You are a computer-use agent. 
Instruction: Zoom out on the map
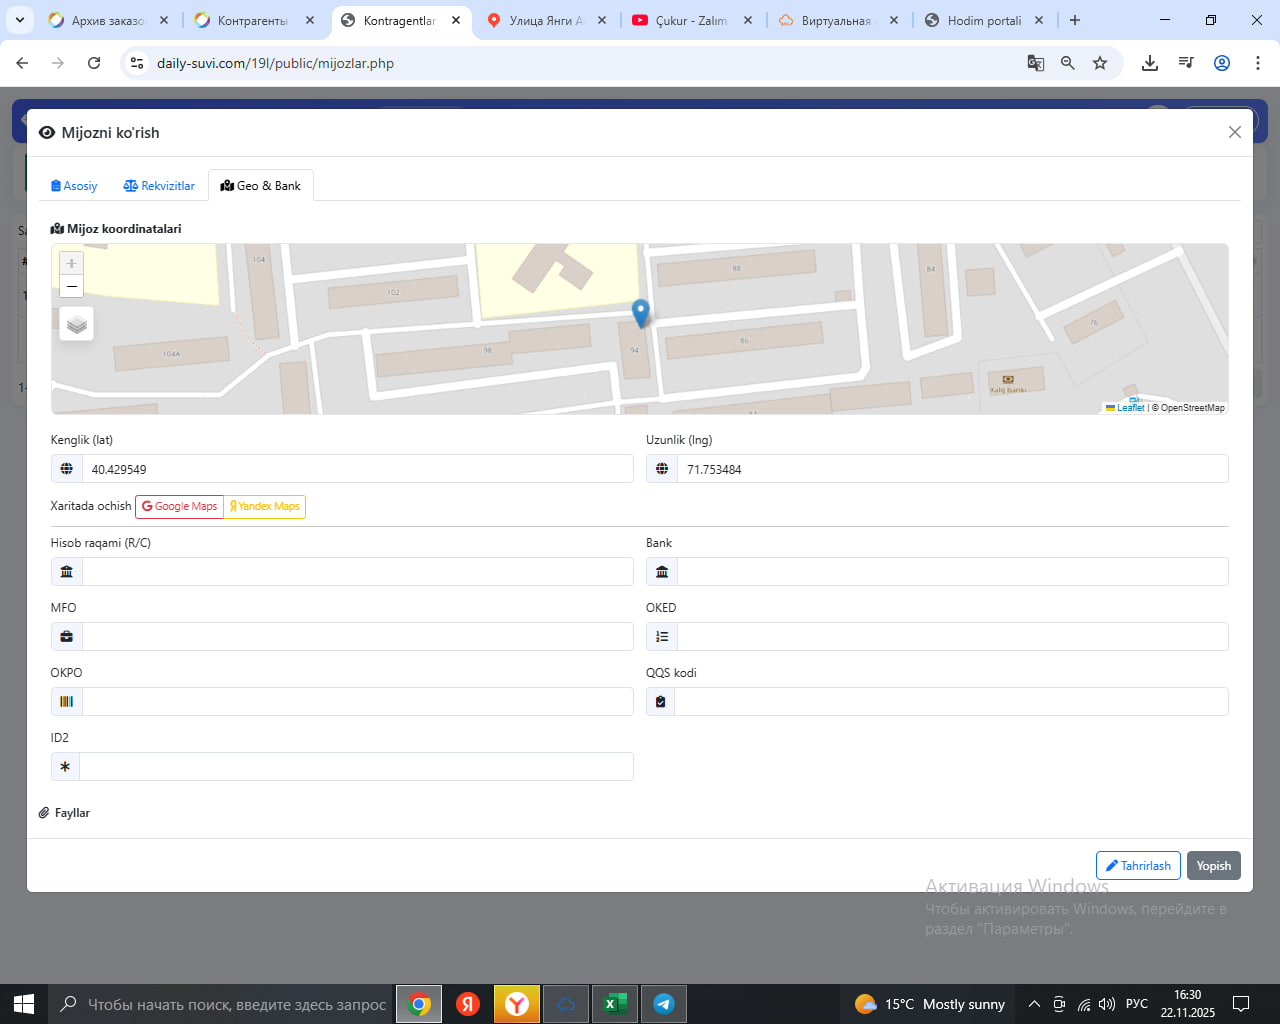click(71, 287)
